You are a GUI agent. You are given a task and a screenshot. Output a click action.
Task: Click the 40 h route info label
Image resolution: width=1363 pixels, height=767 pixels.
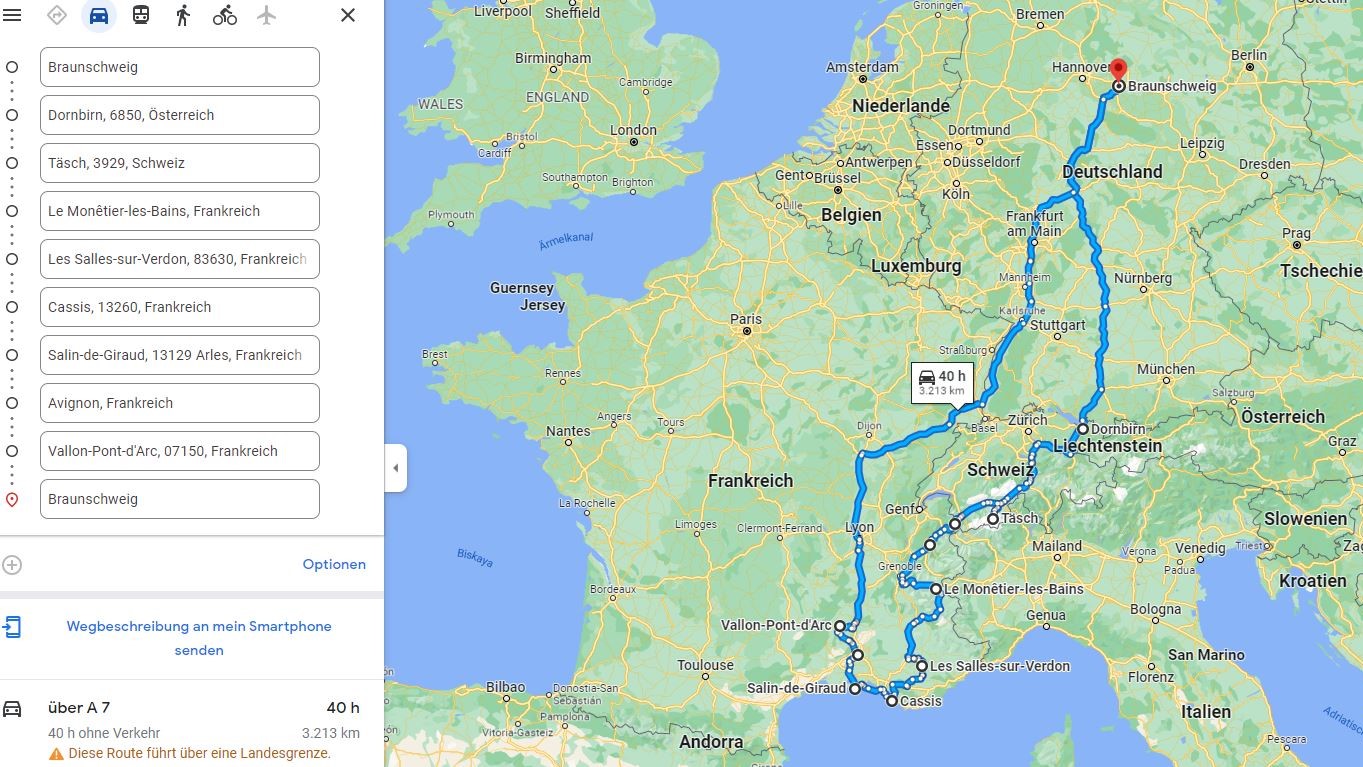tap(942, 383)
